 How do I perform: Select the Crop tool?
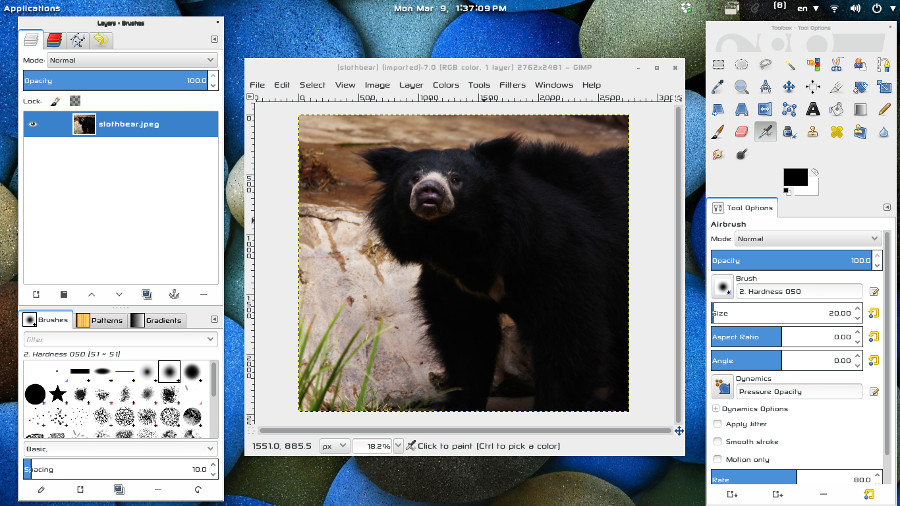[x=836, y=87]
